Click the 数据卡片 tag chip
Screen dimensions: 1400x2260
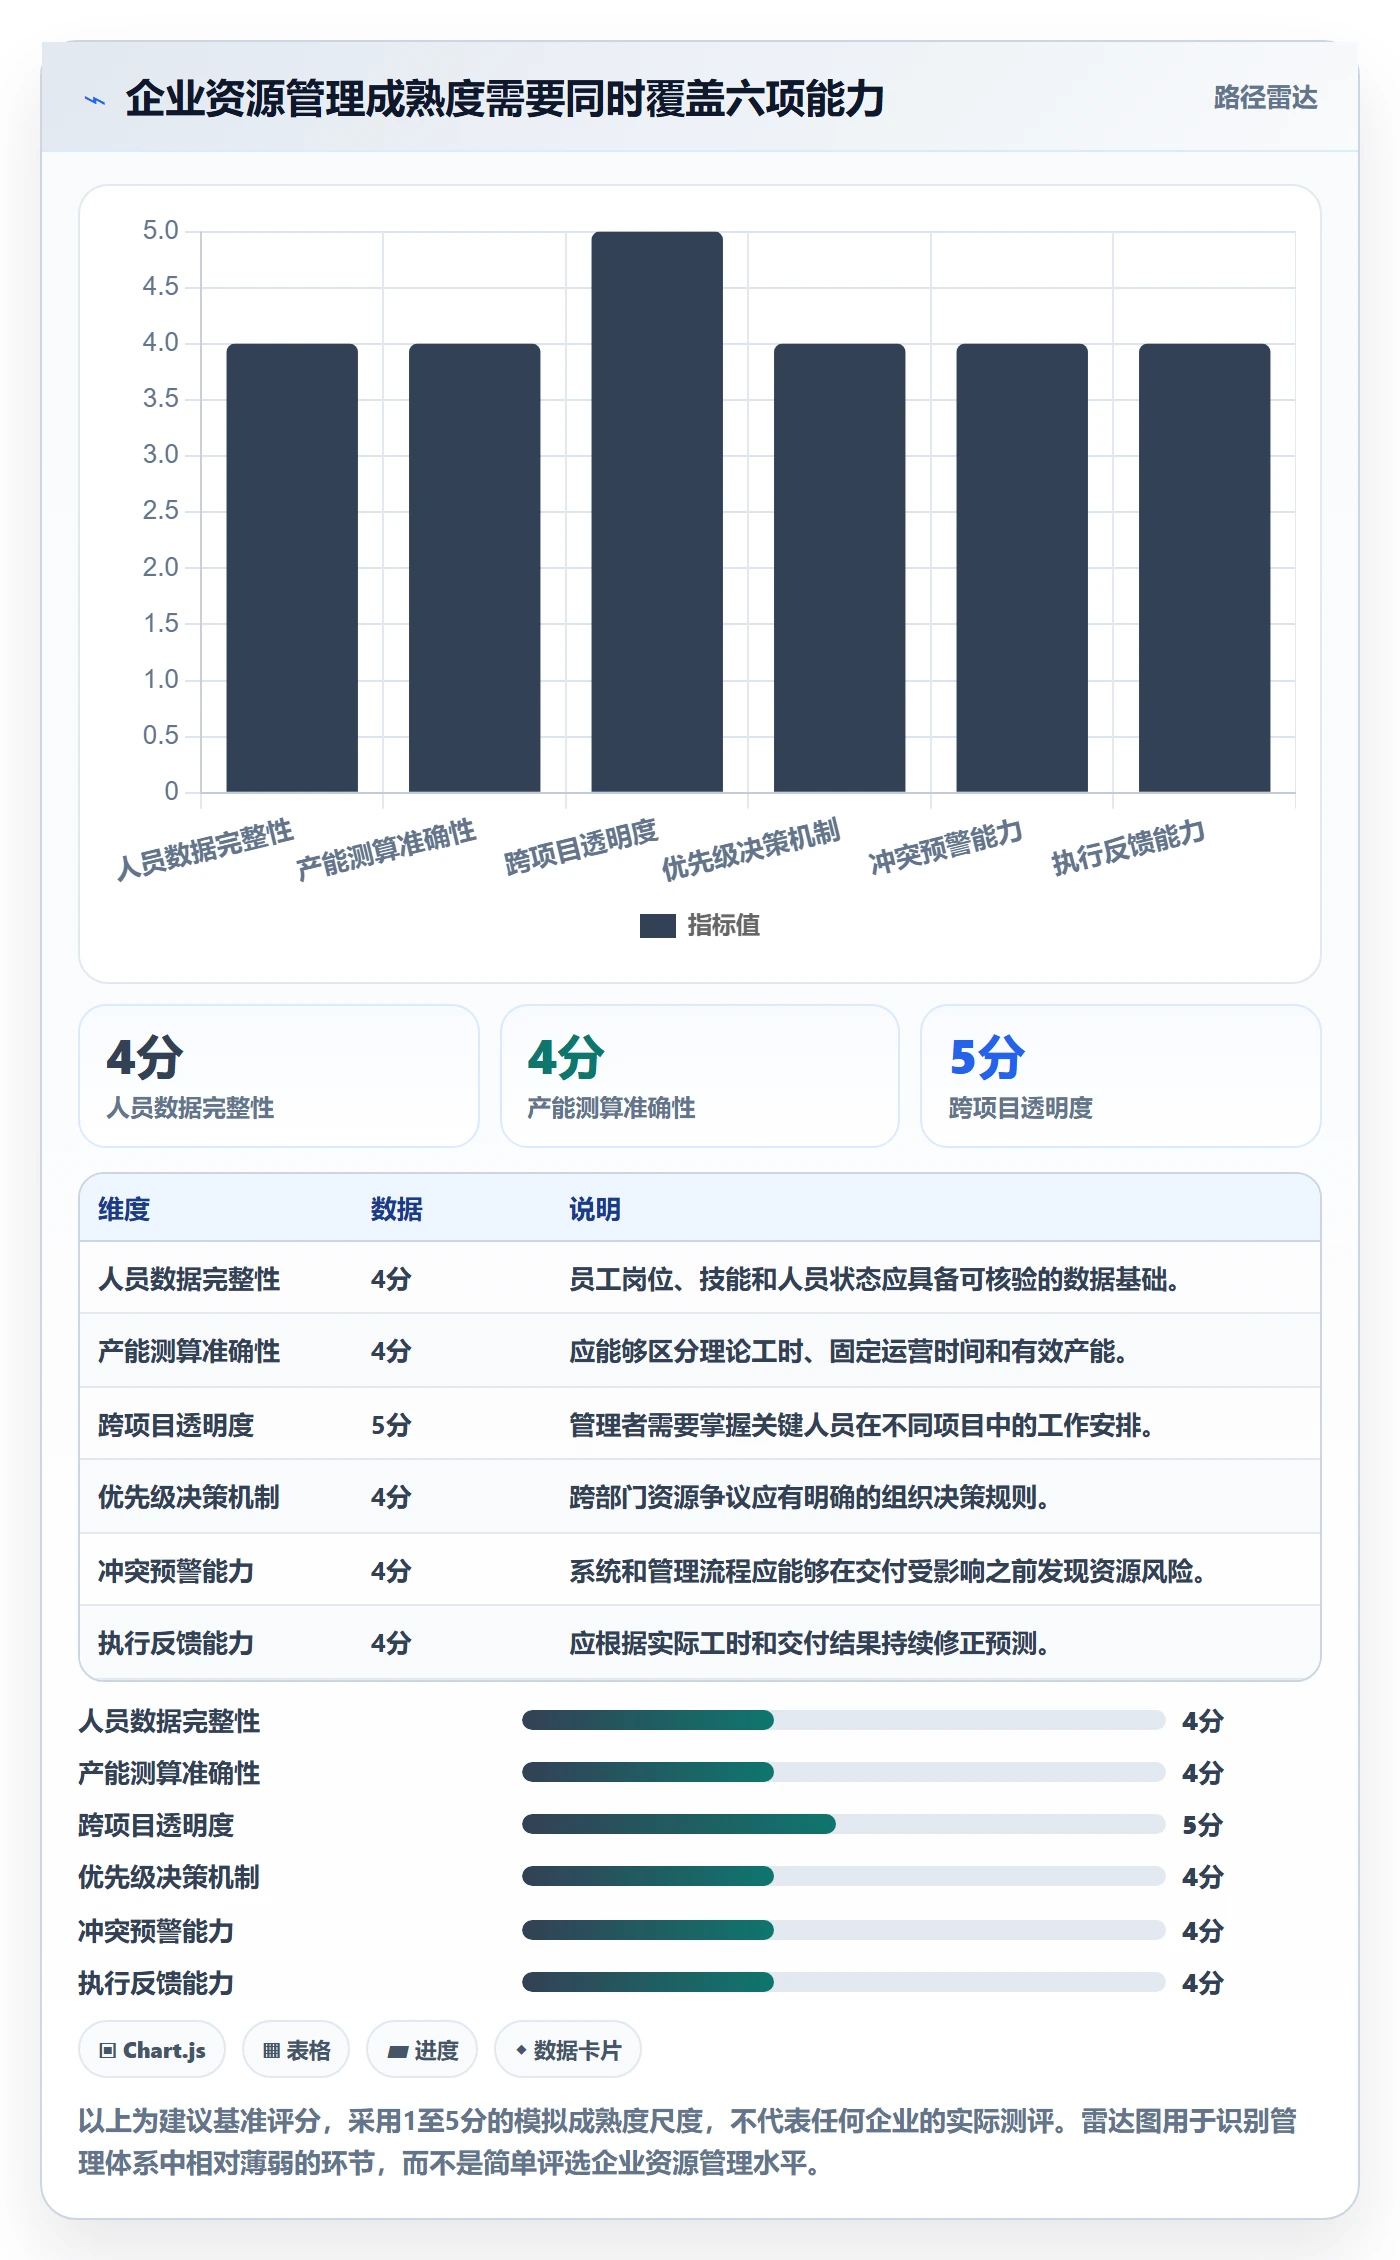568,2050
